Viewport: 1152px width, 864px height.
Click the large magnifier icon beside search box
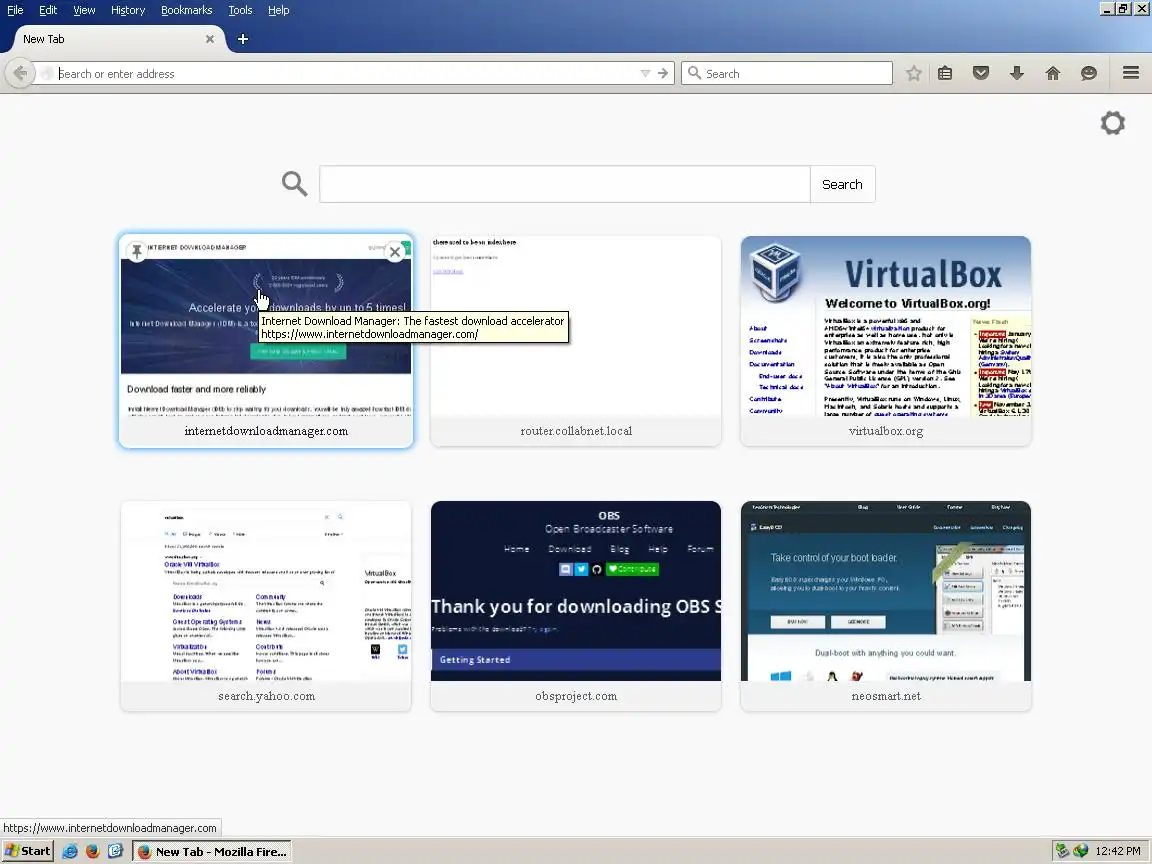[x=295, y=184]
